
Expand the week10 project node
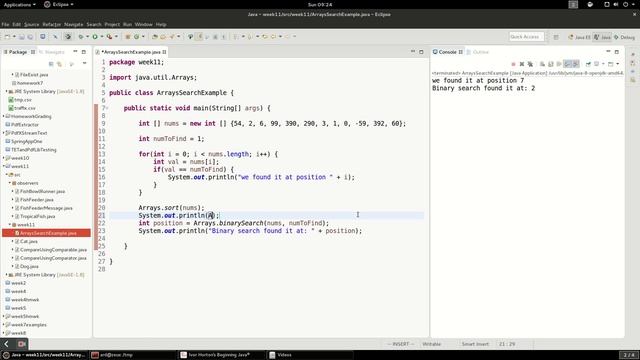pos(4,158)
